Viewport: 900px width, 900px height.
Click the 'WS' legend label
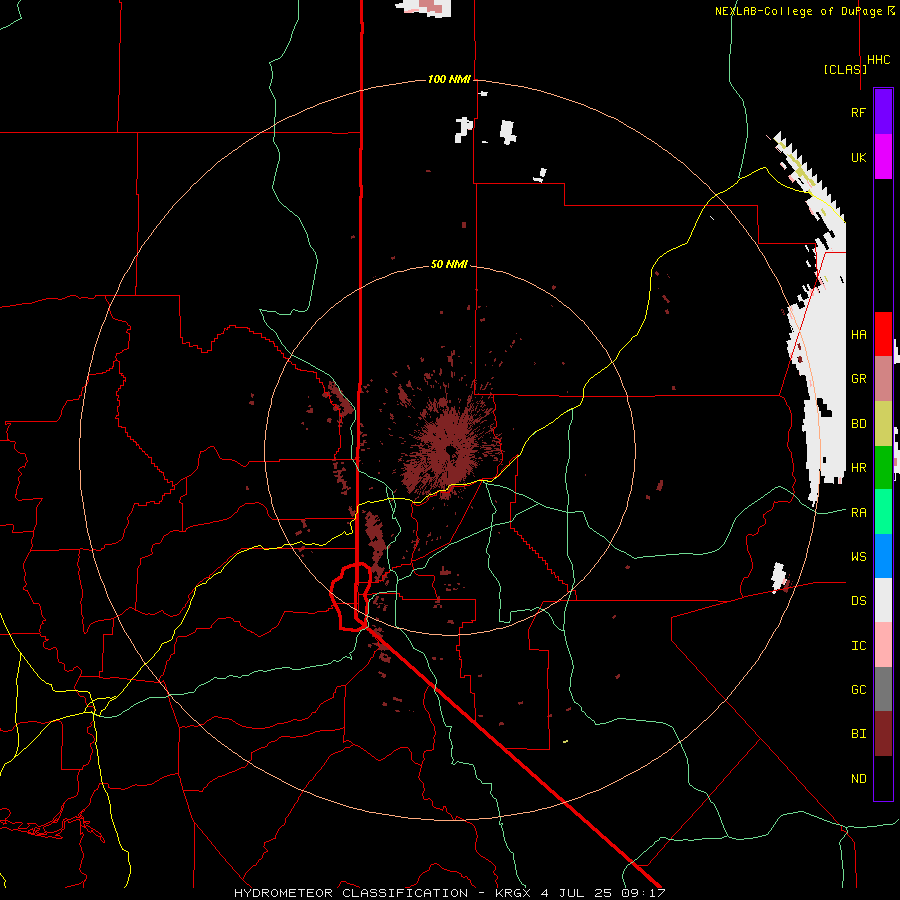pyautogui.click(x=858, y=556)
